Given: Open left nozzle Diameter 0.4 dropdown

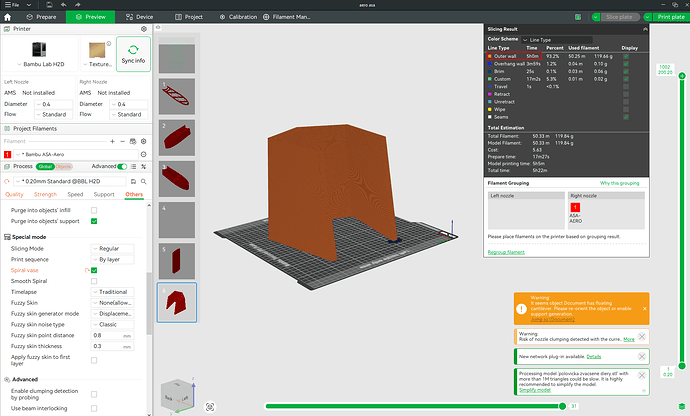Looking at the screenshot, I should 54,104.
